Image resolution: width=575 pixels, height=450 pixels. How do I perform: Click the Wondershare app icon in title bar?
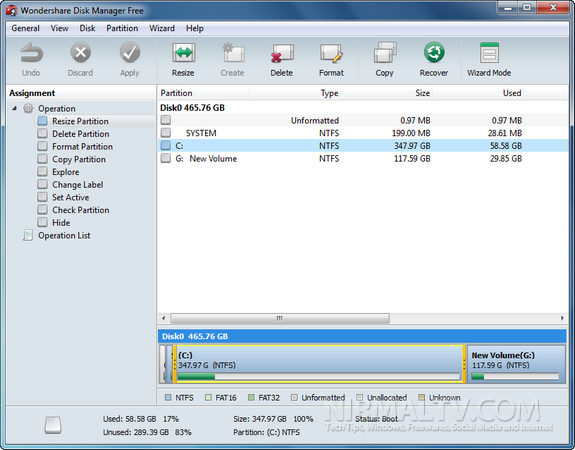(x=12, y=11)
